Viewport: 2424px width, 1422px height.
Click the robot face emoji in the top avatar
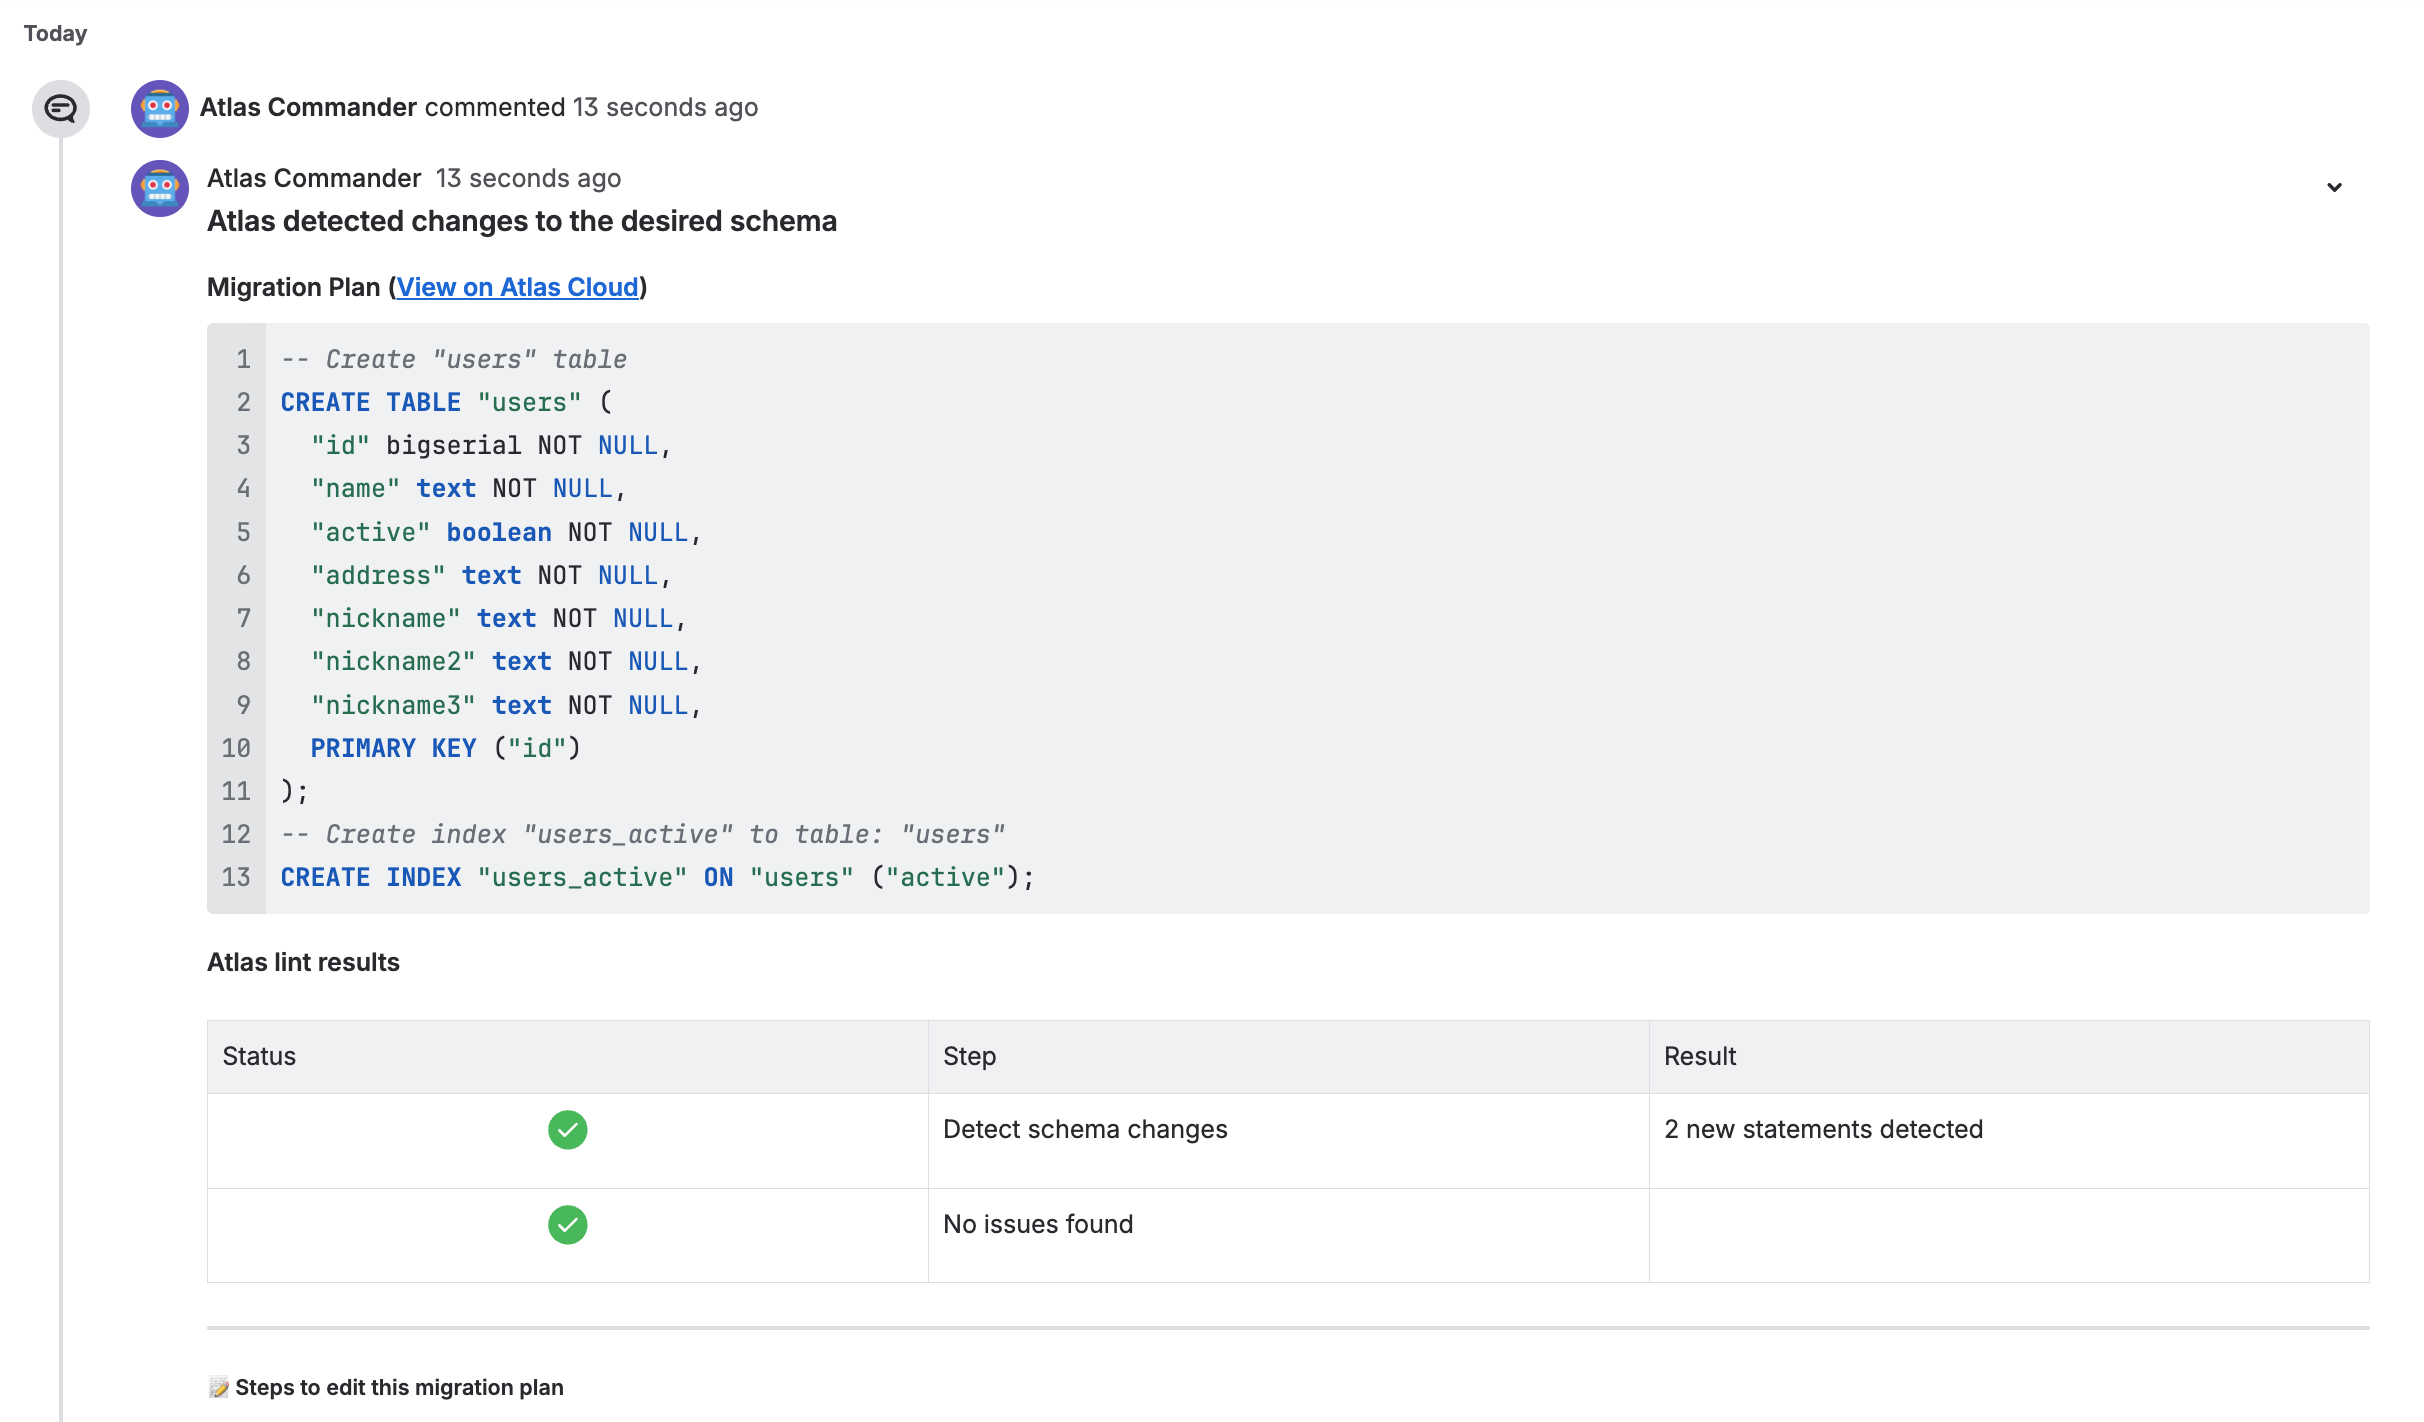tap(159, 108)
